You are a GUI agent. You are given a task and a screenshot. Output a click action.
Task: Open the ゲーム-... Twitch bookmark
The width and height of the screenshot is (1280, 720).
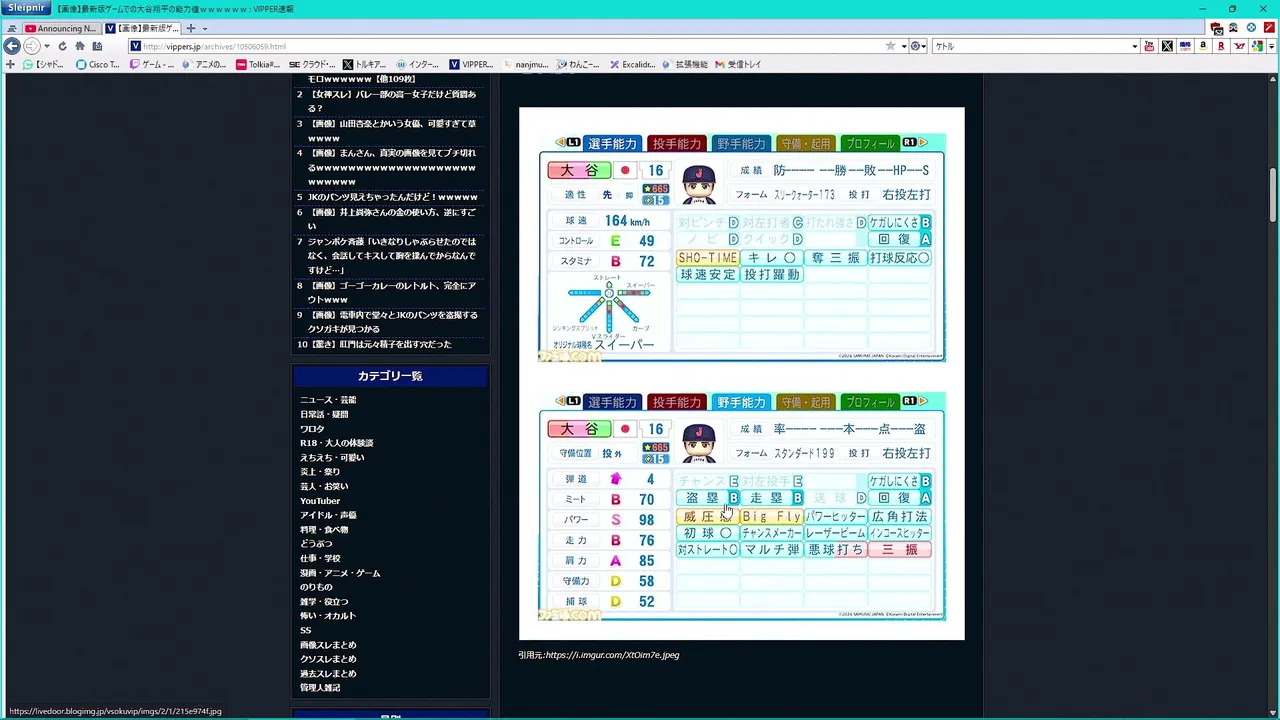pos(152,64)
